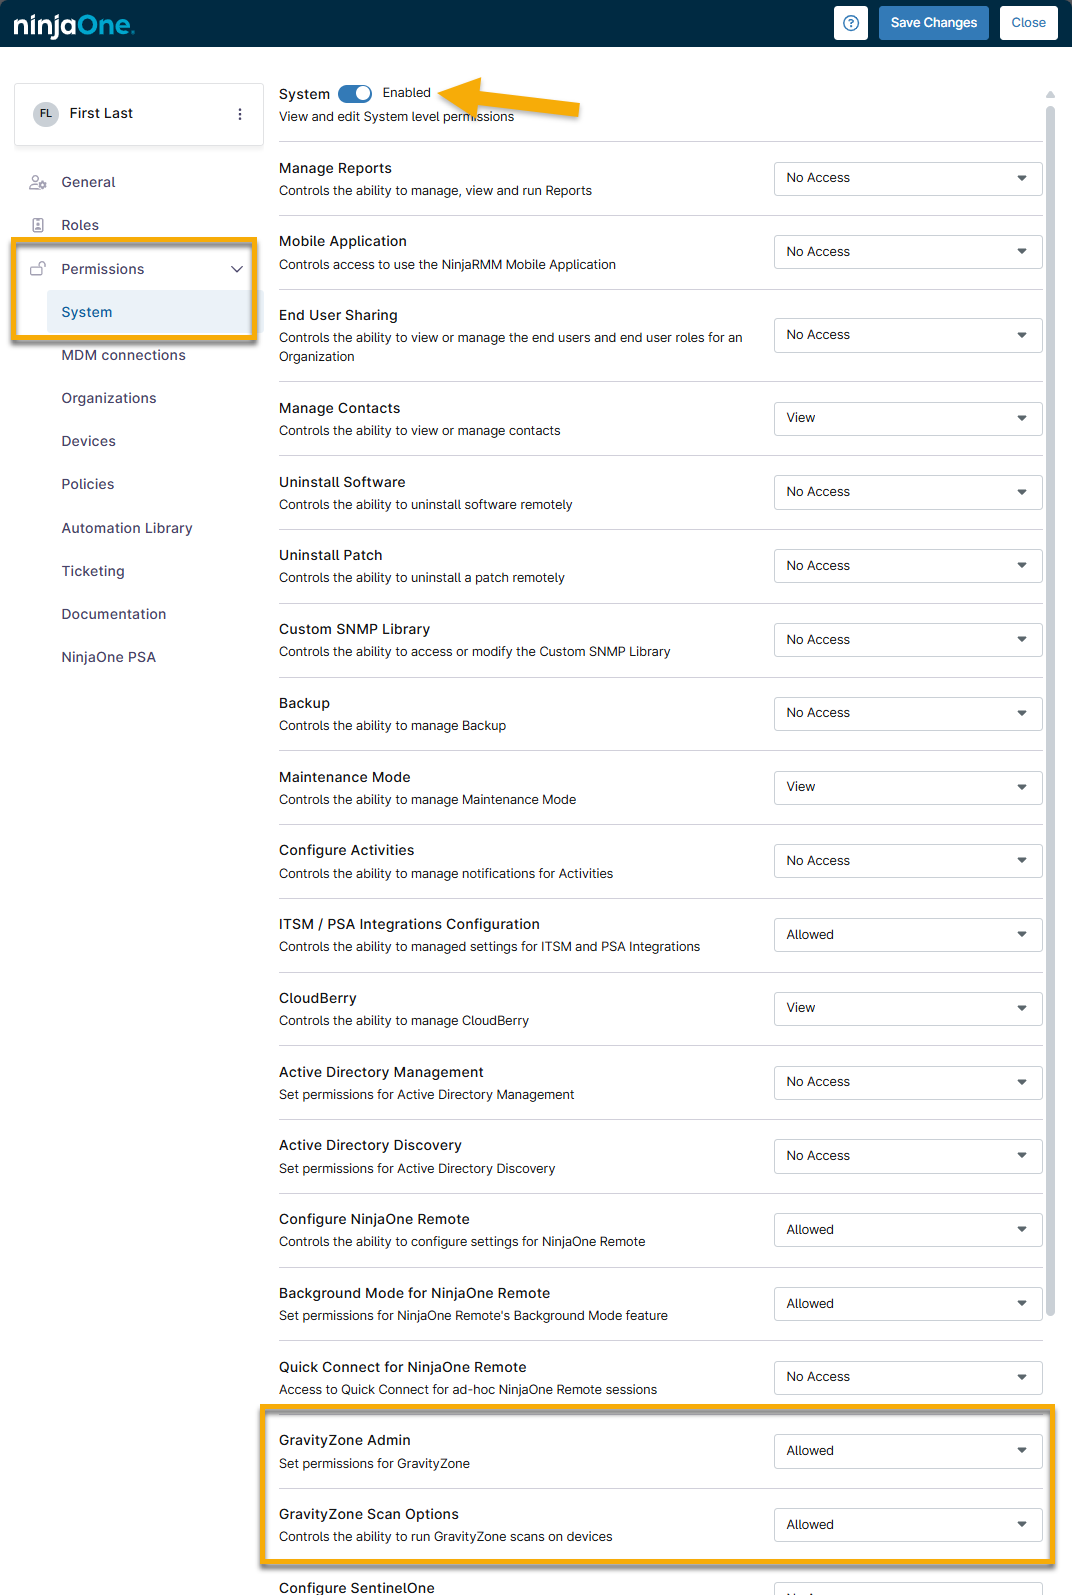Disable the System permissions toggle
Image resolution: width=1072 pixels, height=1595 pixels.
355,93
